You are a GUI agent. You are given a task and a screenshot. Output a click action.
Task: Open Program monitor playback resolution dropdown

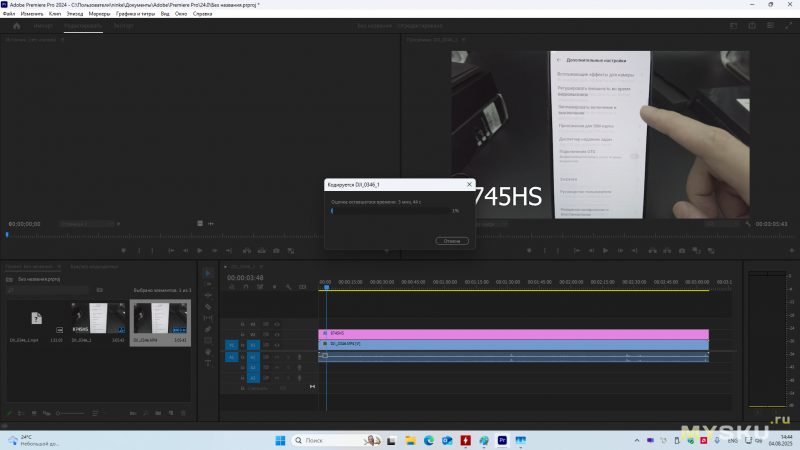[x=721, y=224]
